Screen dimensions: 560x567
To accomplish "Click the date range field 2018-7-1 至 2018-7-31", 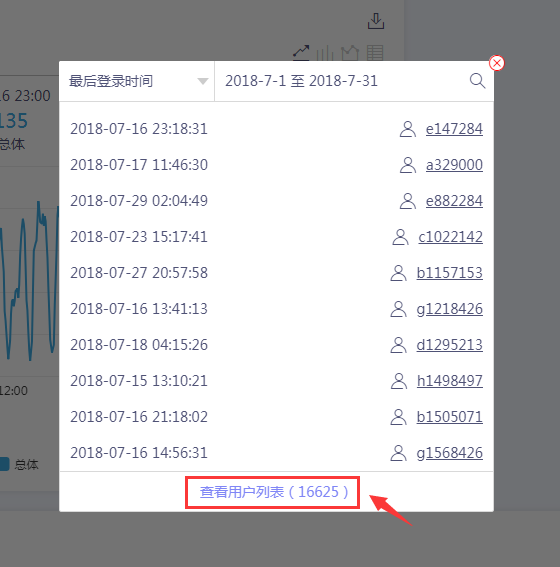I will click(x=342, y=81).
